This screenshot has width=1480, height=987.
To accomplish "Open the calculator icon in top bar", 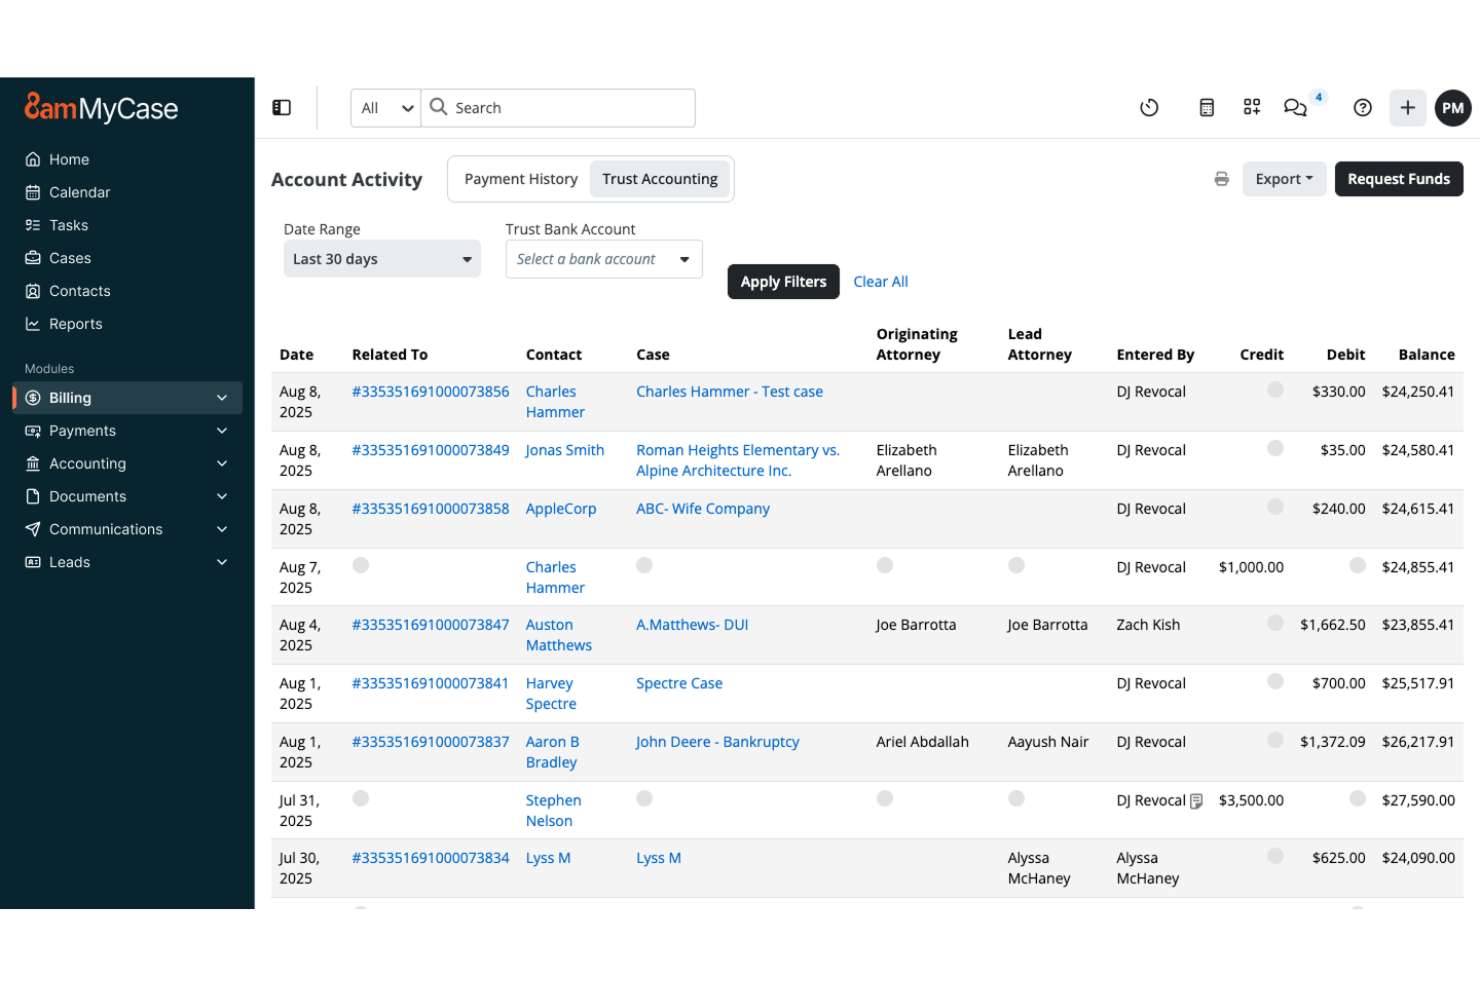I will coord(1207,107).
